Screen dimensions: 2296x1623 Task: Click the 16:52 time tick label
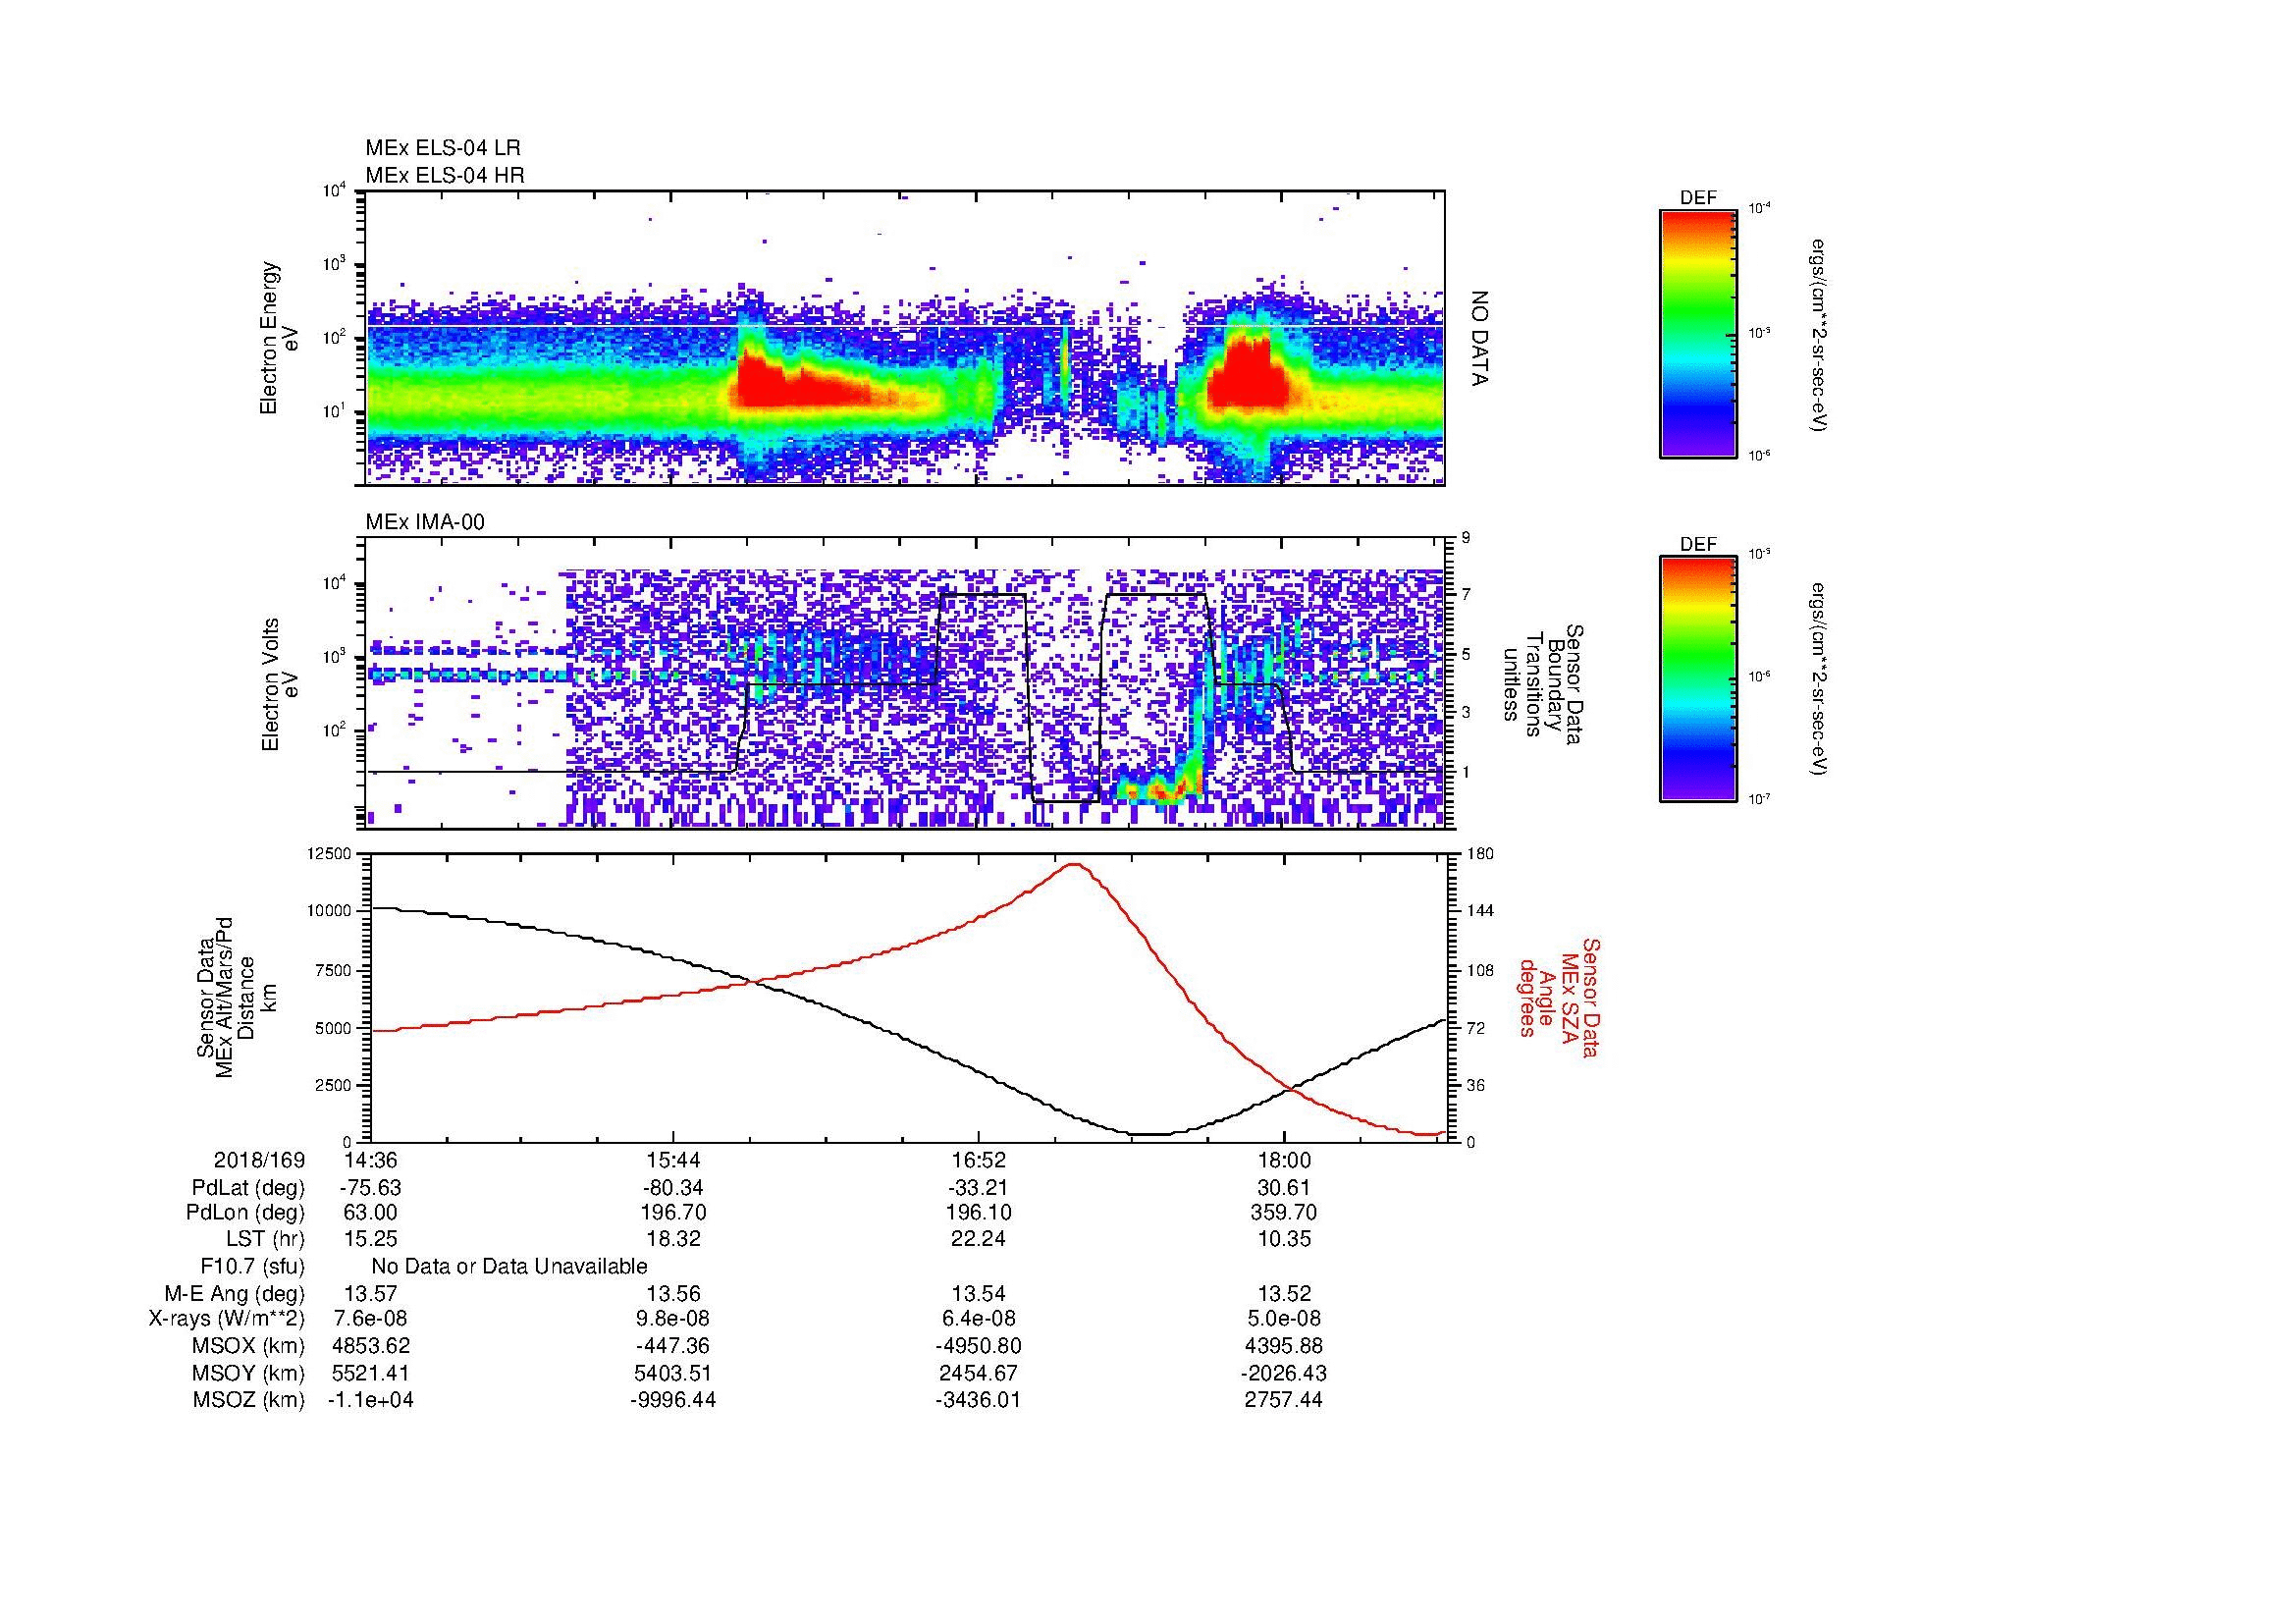tap(978, 1161)
